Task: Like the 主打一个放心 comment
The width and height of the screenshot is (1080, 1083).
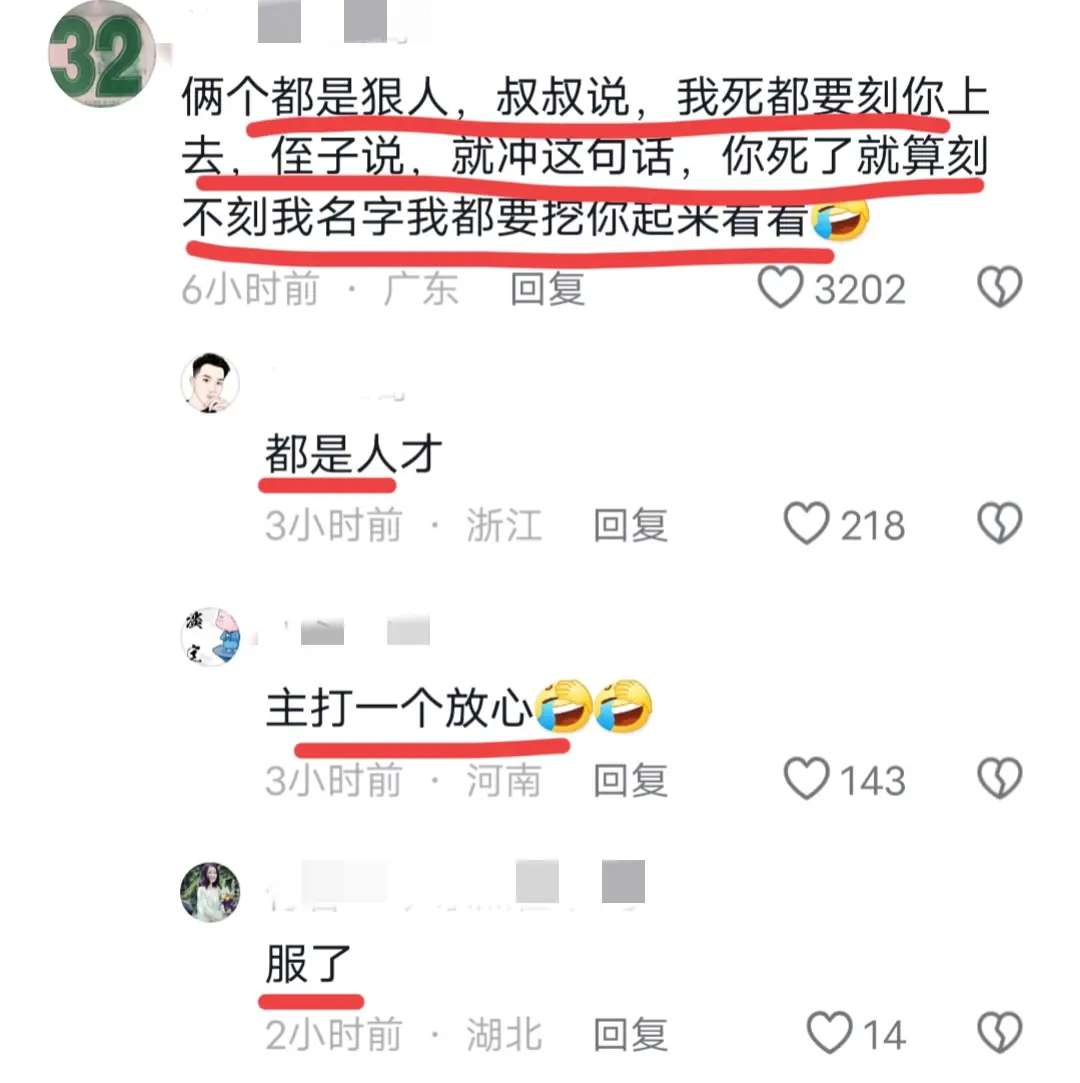Action: pos(806,779)
